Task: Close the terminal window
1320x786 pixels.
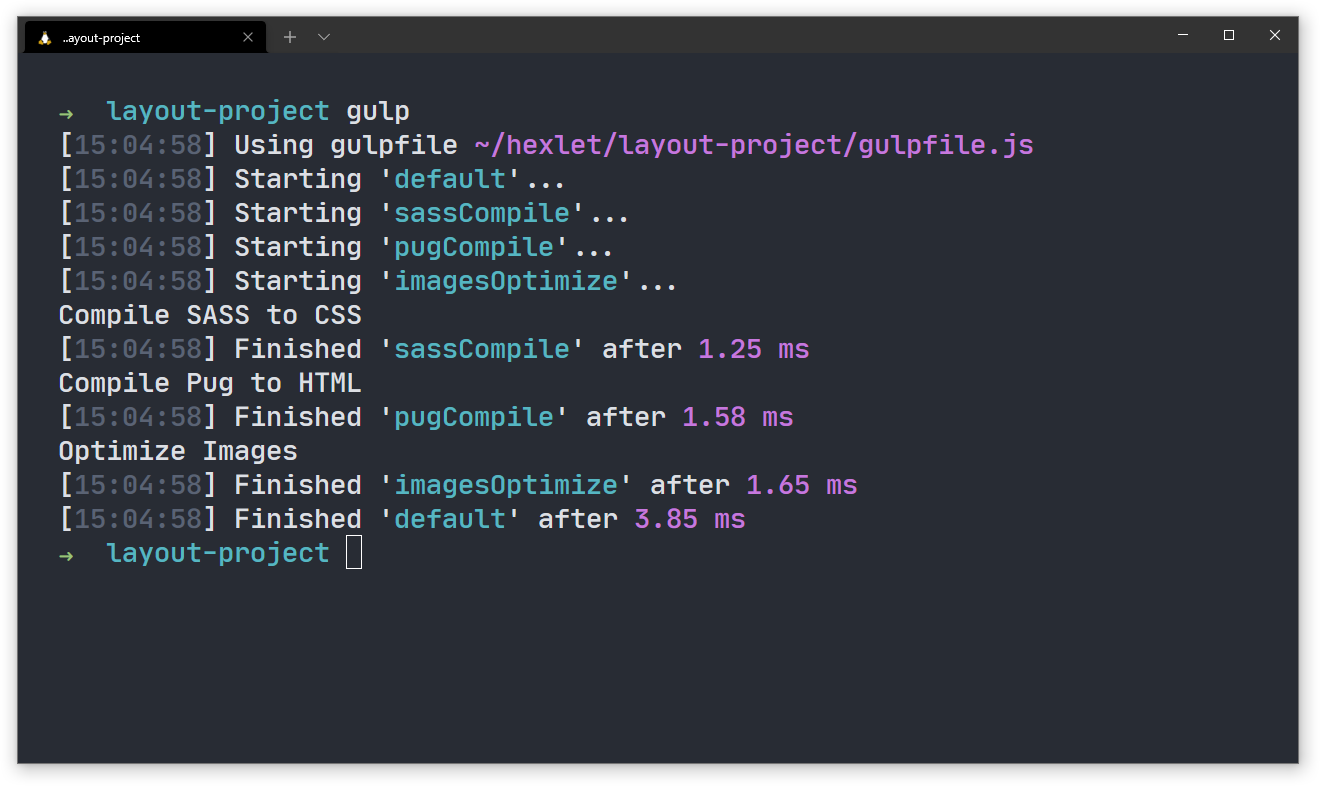Action: pos(1275,35)
